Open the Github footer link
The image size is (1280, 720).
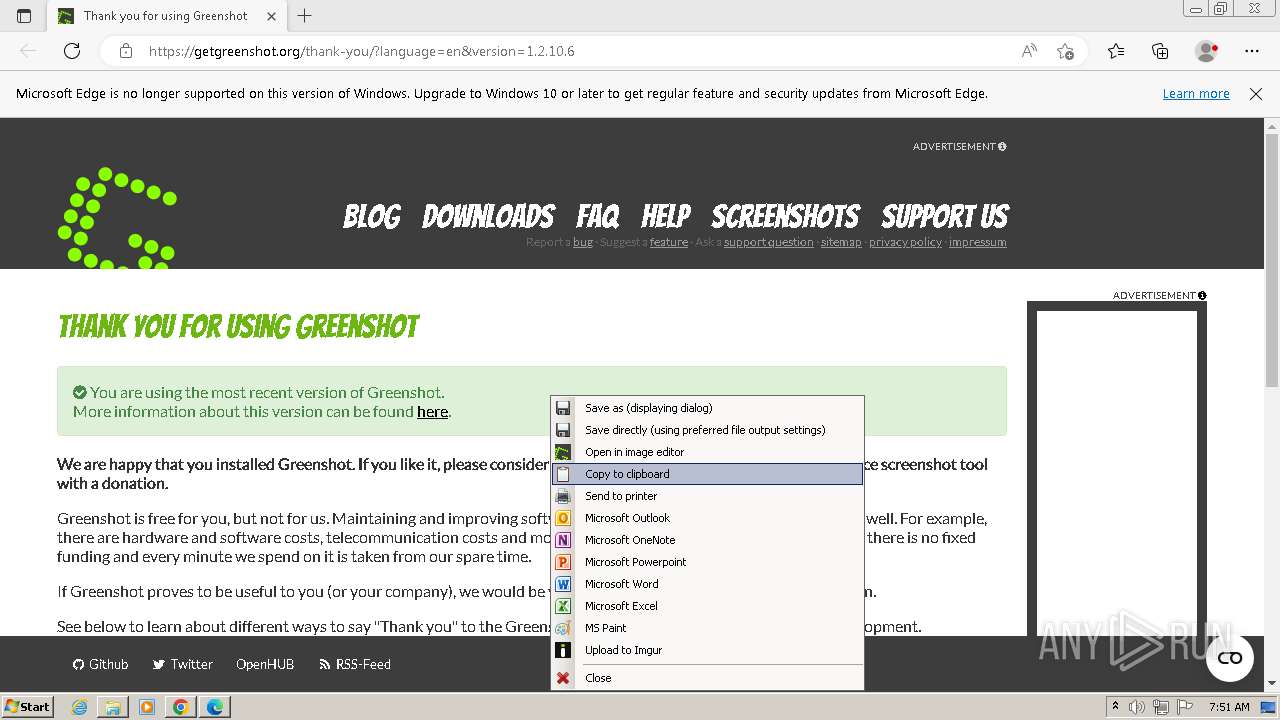pyautogui.click(x=100, y=664)
